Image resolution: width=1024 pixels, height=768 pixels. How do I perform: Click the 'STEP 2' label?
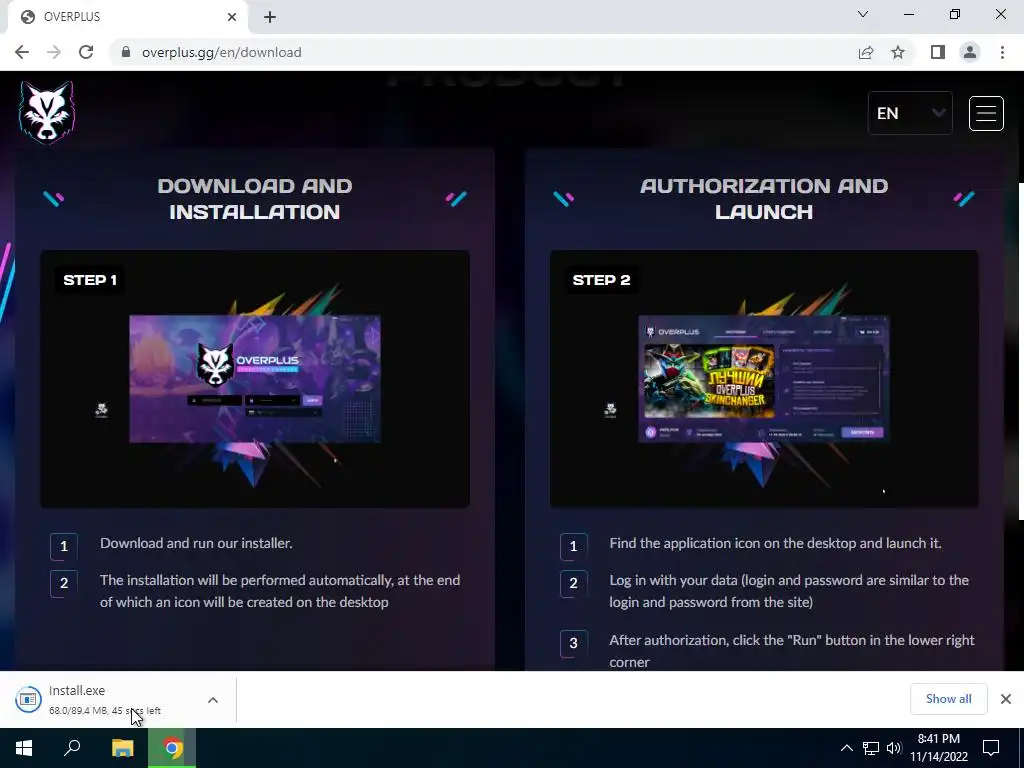[x=601, y=280]
